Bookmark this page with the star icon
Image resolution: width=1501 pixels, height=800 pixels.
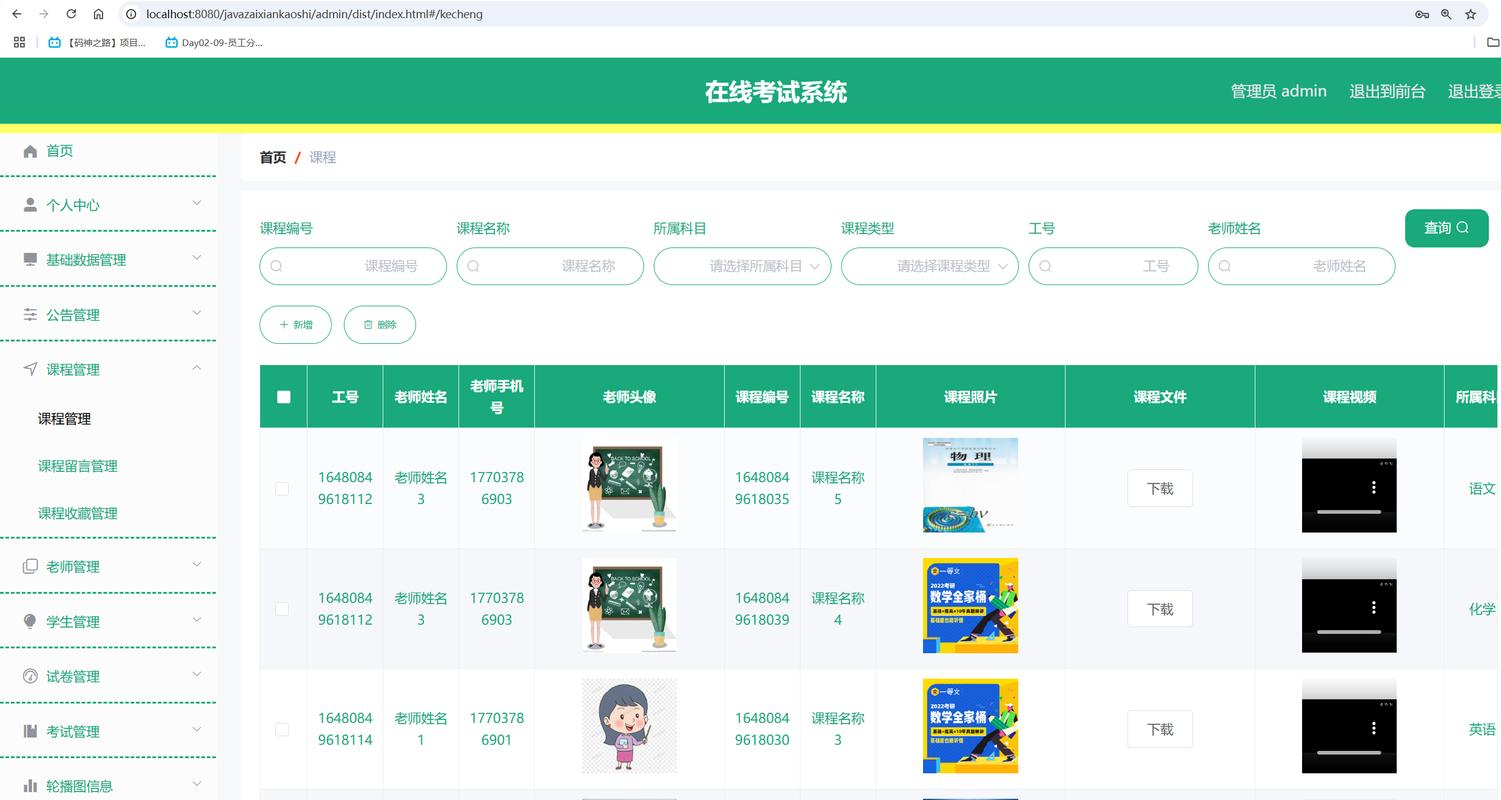pyautogui.click(x=1471, y=14)
